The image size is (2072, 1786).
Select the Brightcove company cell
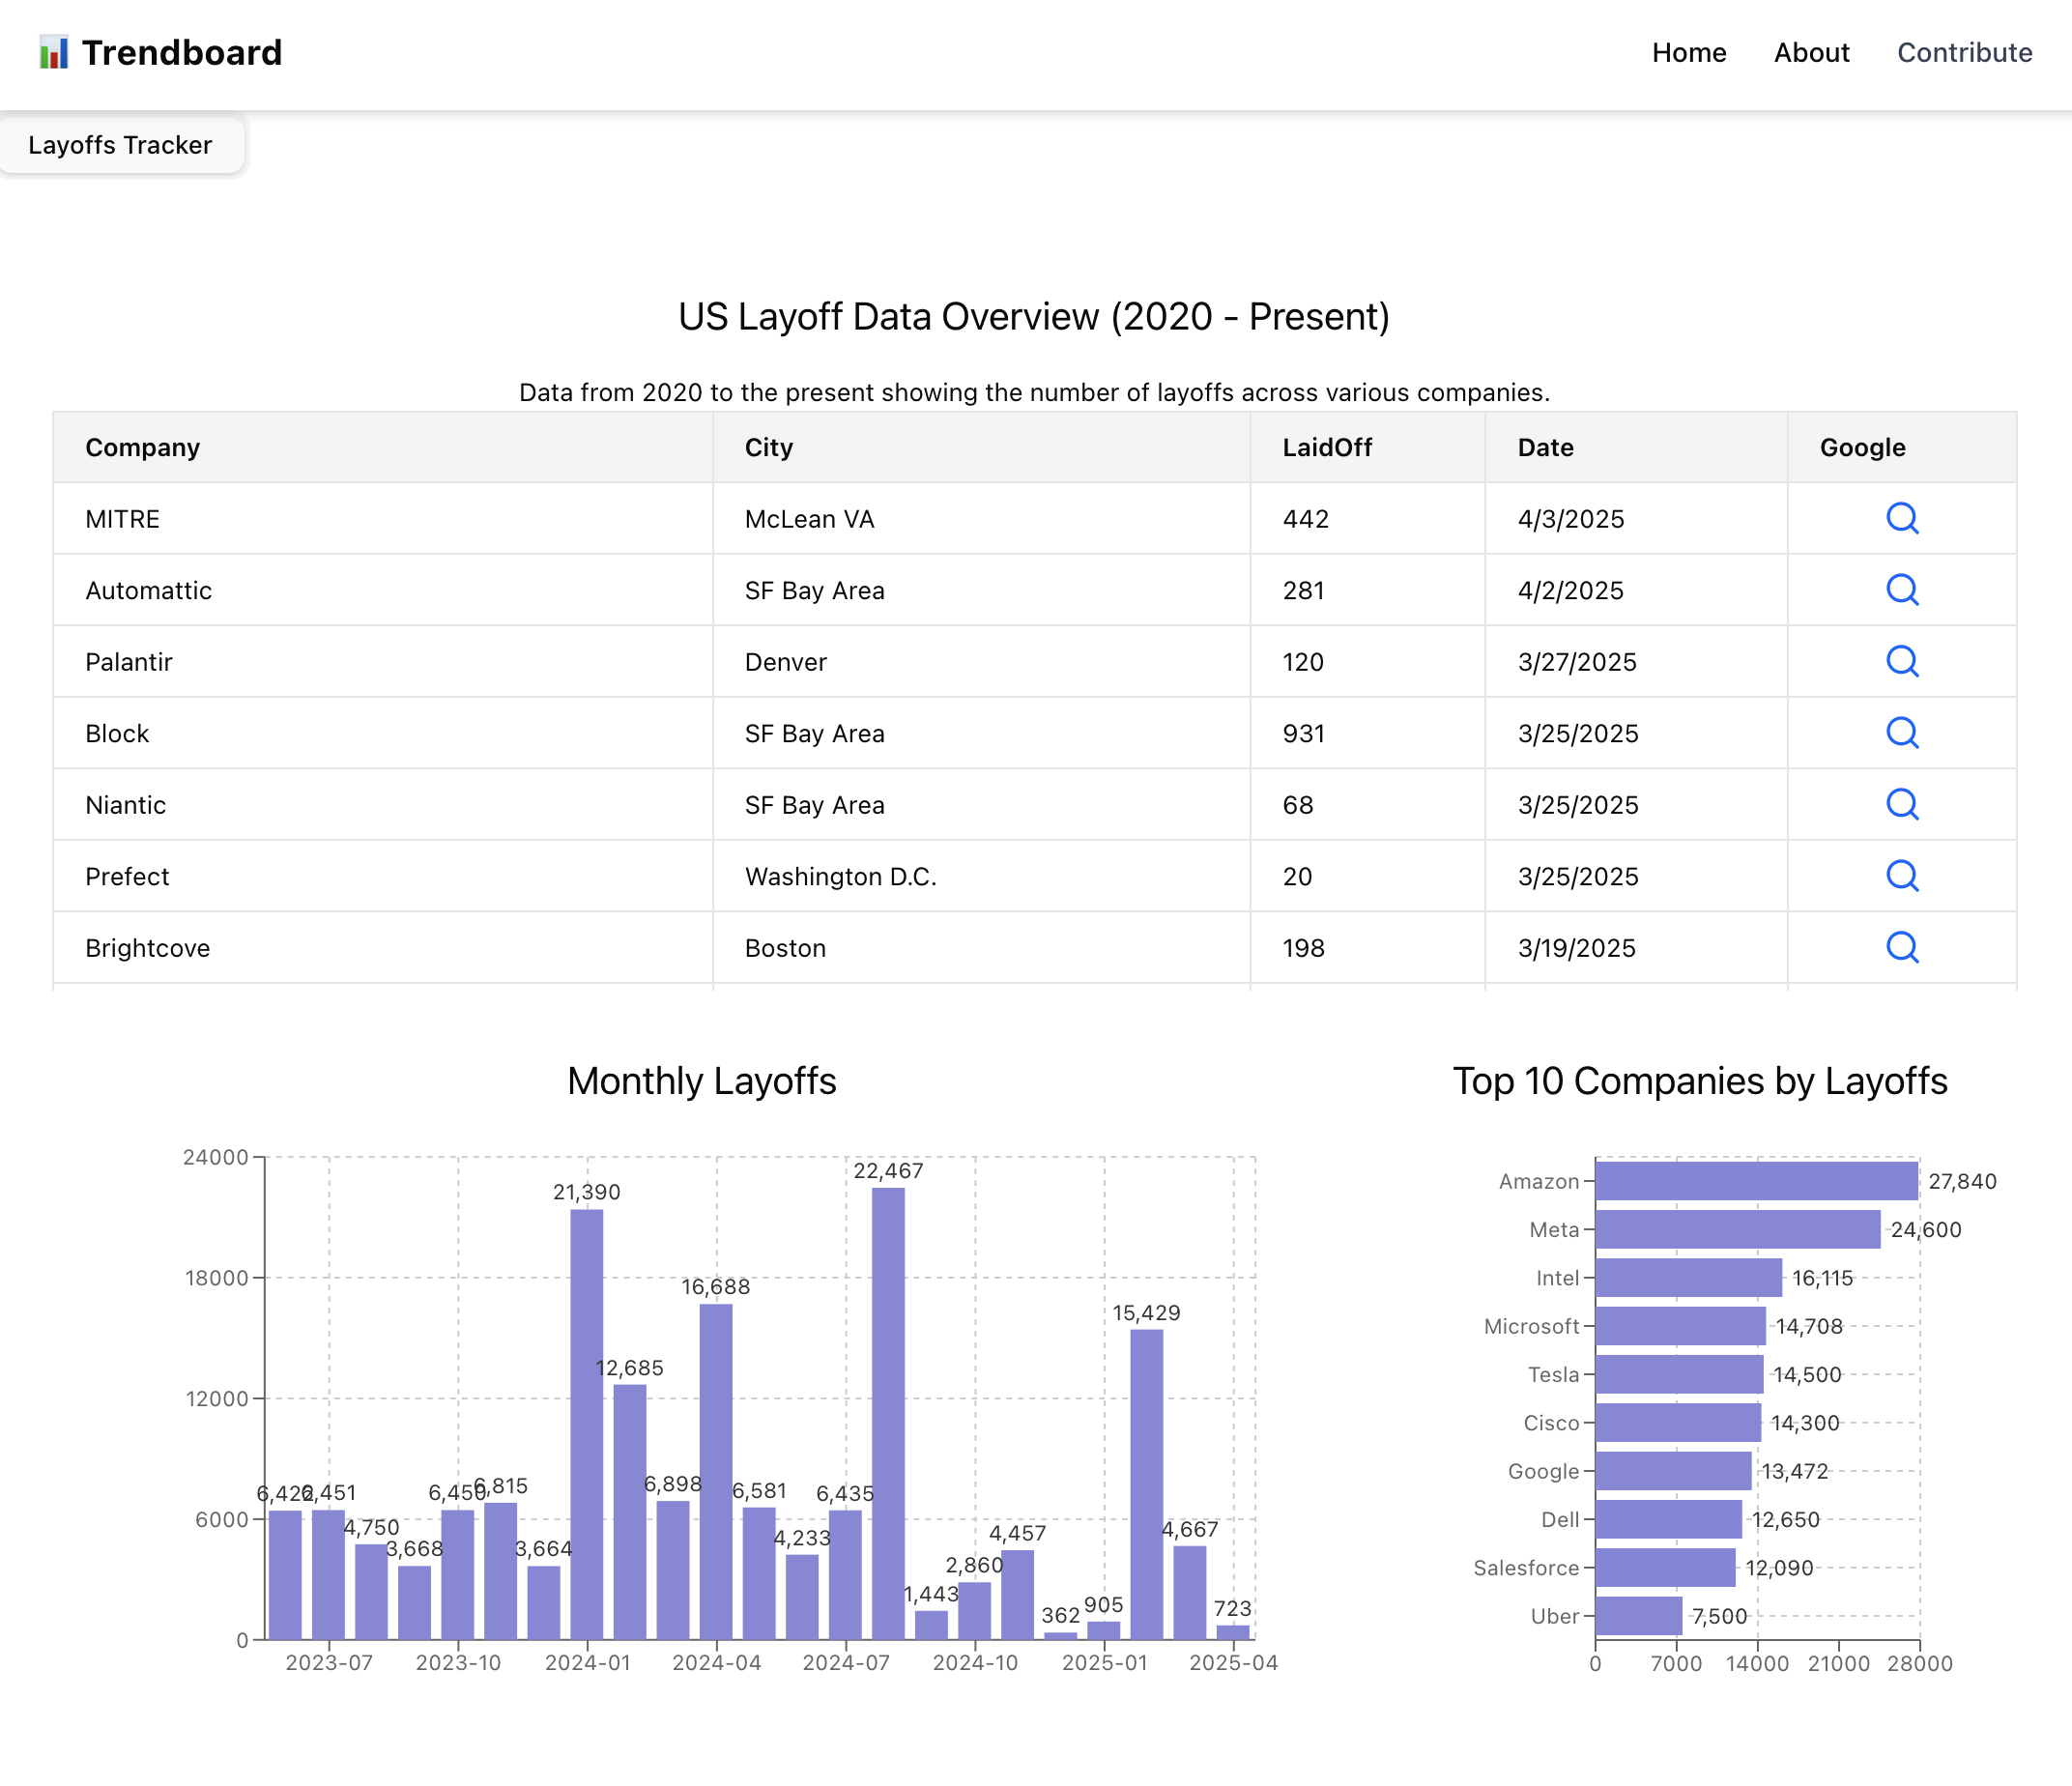(383, 948)
